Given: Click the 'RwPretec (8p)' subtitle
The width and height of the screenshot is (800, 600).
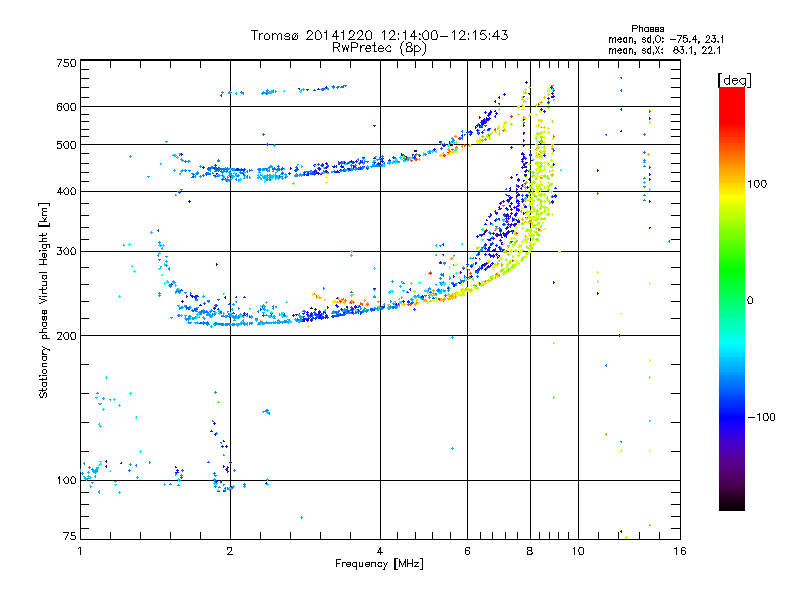Looking at the screenshot, I should 379,48.
